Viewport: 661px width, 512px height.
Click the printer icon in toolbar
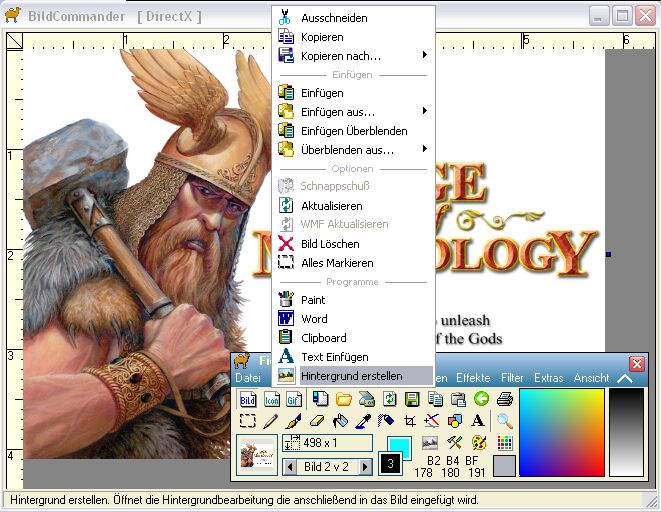(x=505, y=399)
